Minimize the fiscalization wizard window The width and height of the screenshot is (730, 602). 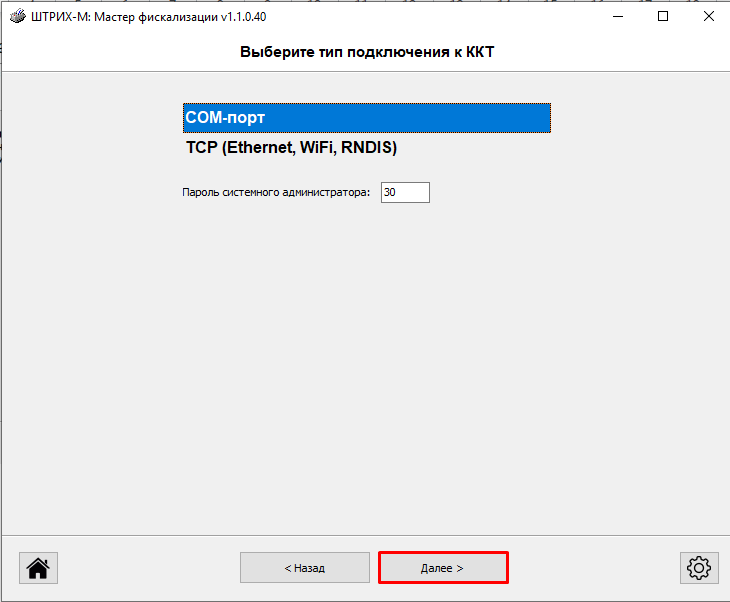pos(617,17)
